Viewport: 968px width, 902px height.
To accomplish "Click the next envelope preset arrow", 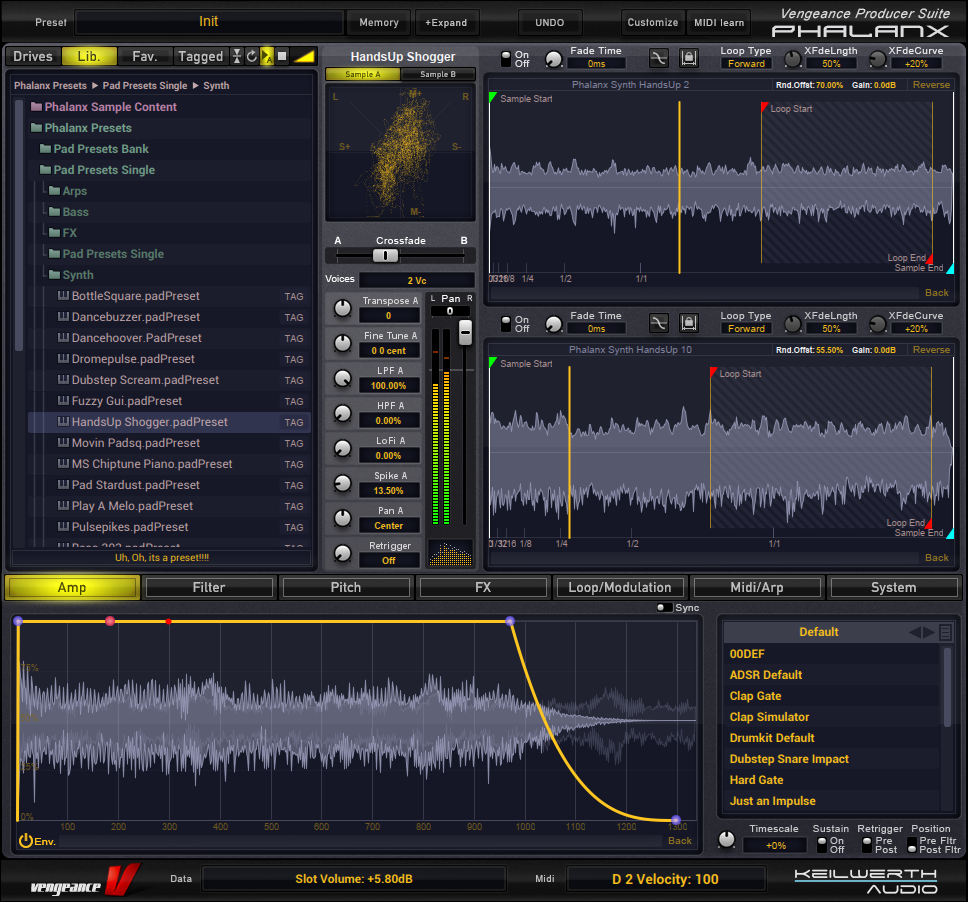I will click(929, 632).
